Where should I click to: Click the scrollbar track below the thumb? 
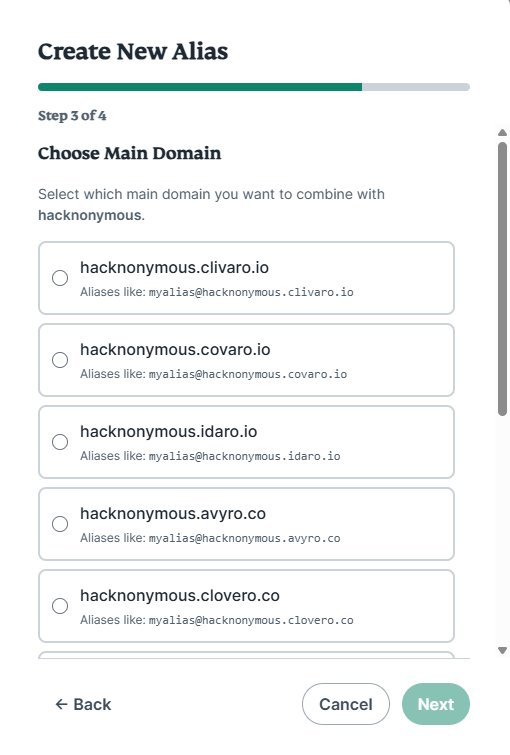pos(502,530)
